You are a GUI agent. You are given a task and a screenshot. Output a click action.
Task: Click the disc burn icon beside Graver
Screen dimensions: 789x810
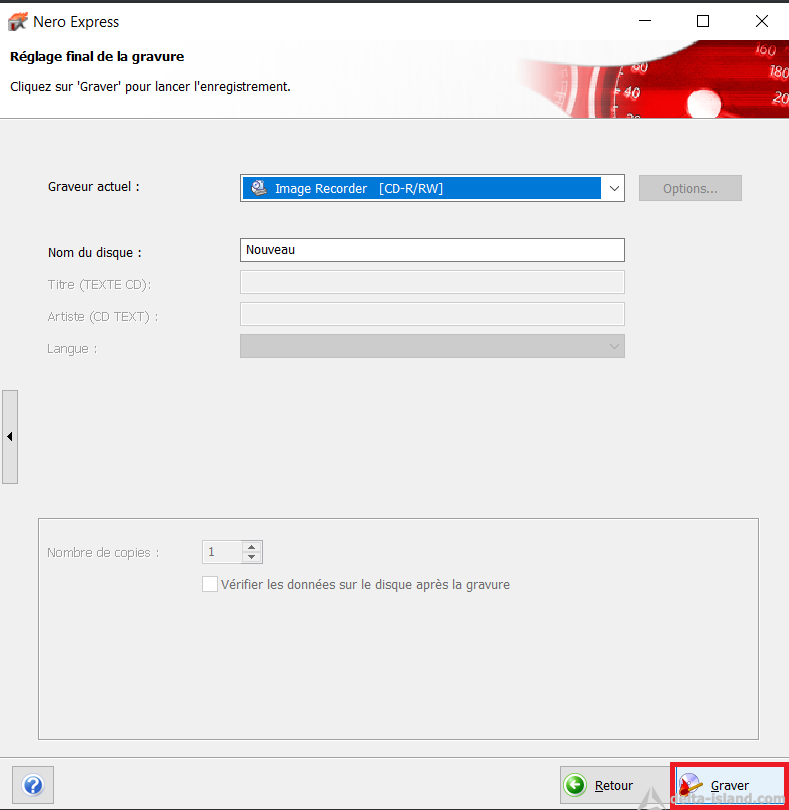[691, 785]
